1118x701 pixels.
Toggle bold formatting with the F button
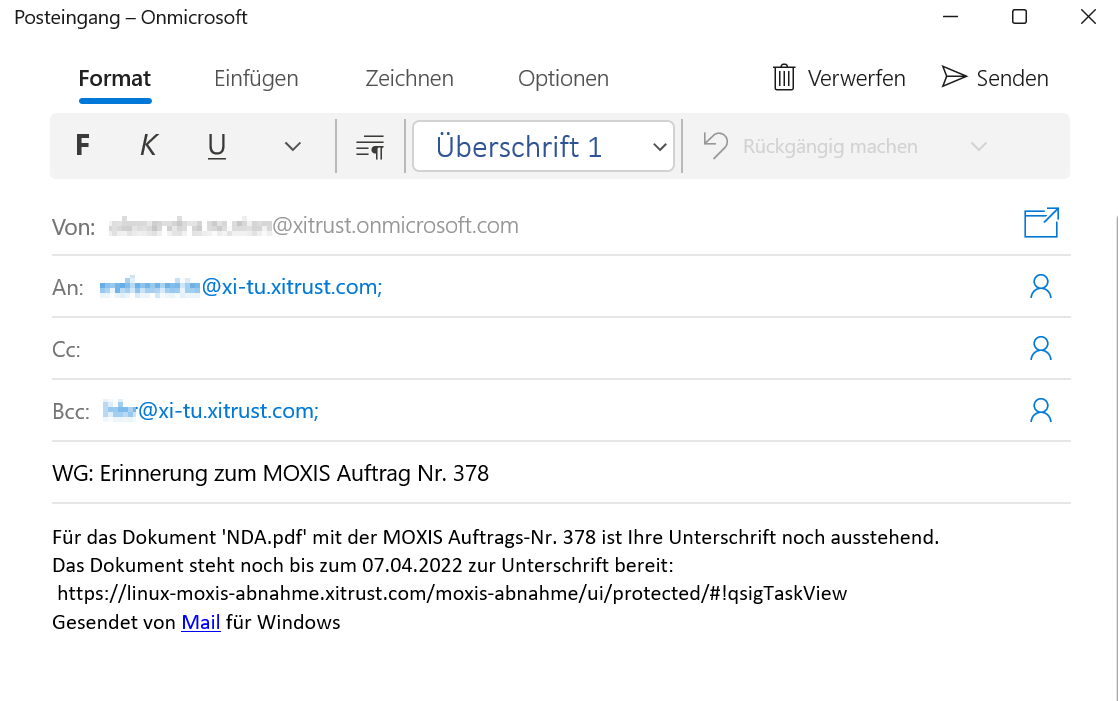(82, 146)
